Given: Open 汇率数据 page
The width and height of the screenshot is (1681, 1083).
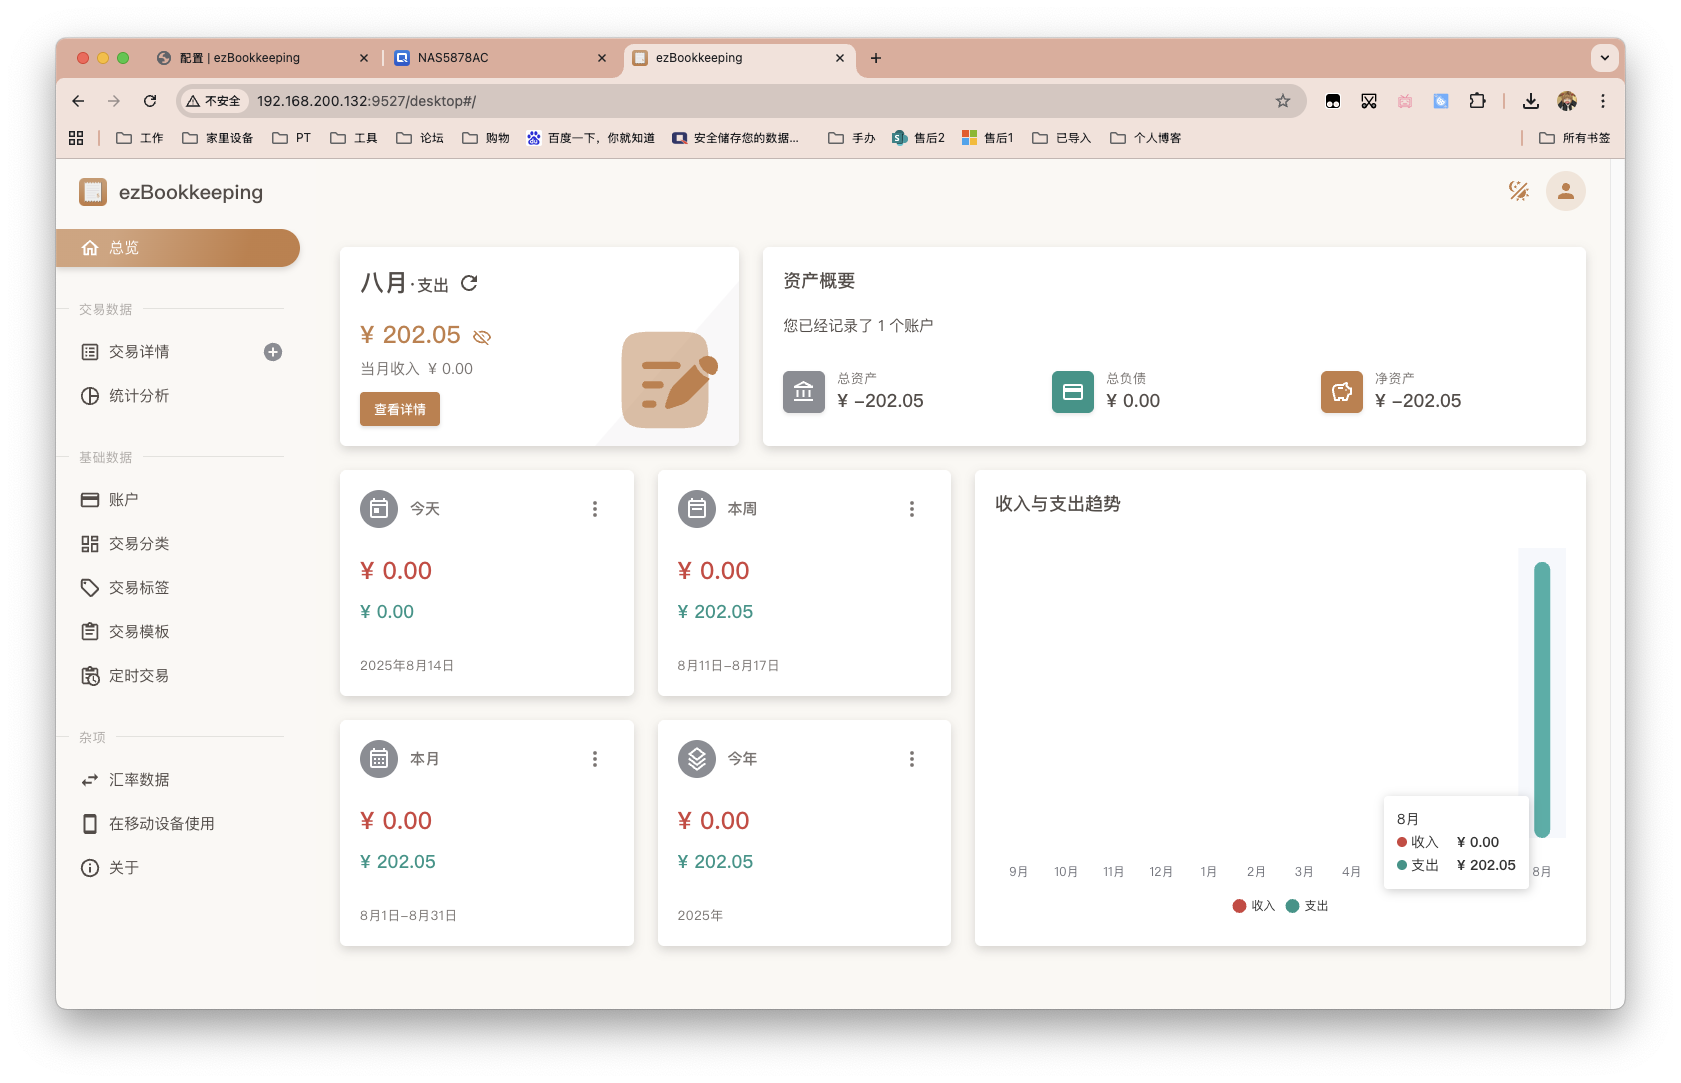Looking at the screenshot, I should click(139, 779).
